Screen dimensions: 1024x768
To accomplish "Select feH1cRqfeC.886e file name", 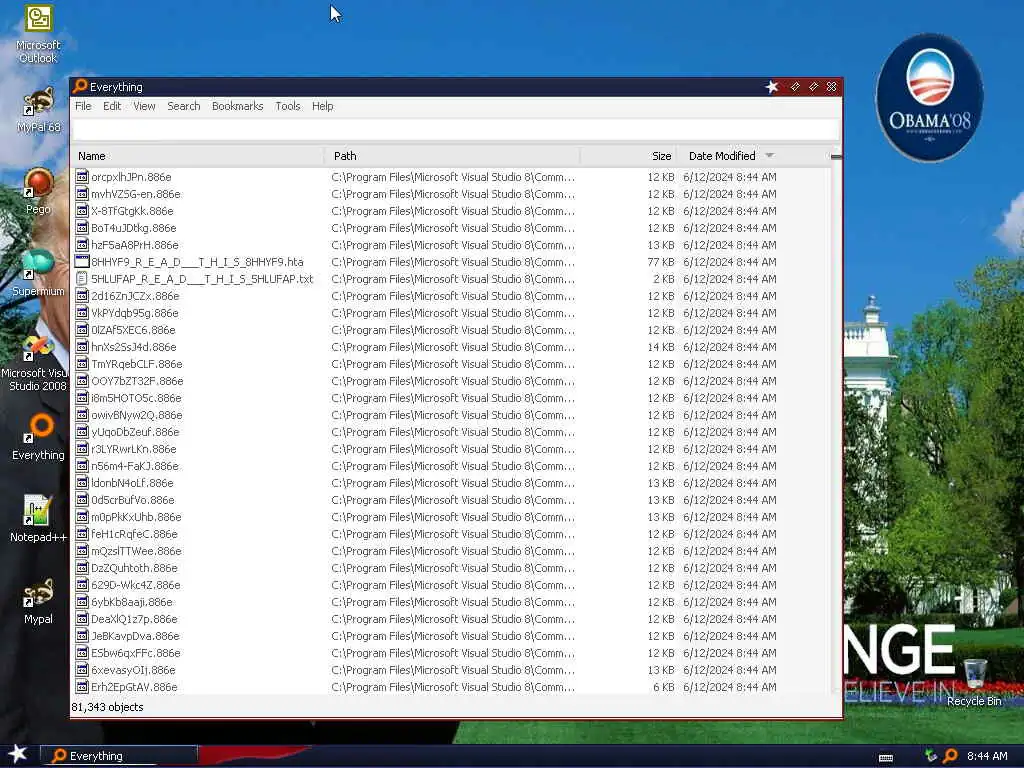I will (x=134, y=533).
